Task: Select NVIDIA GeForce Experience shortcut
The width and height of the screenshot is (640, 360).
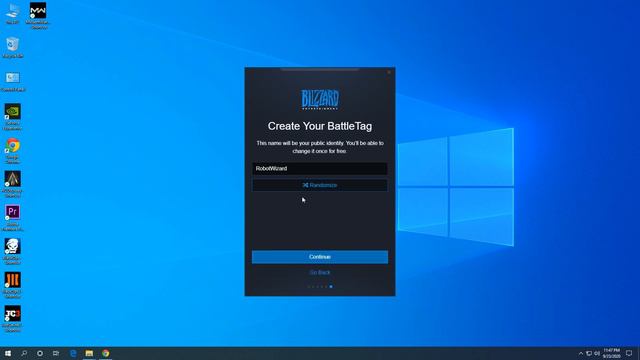Action: point(13,117)
